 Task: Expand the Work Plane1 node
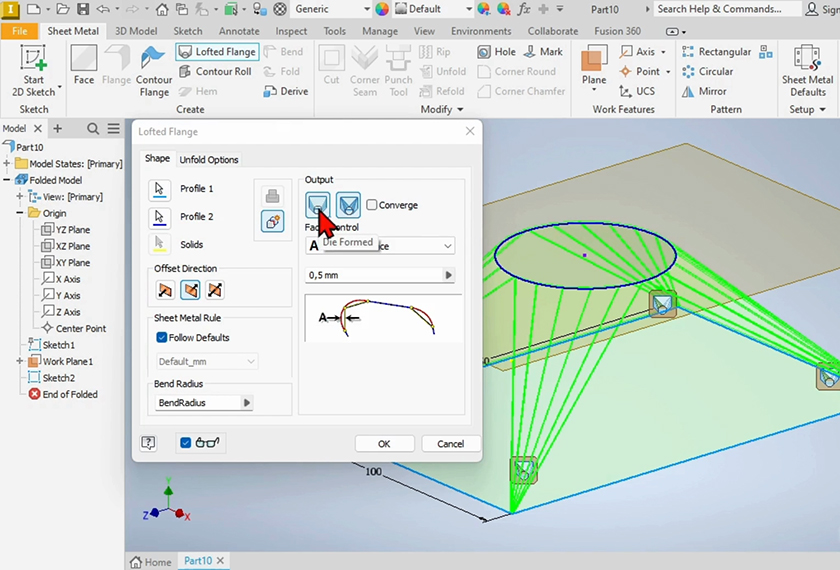pyautogui.click(x=20, y=361)
